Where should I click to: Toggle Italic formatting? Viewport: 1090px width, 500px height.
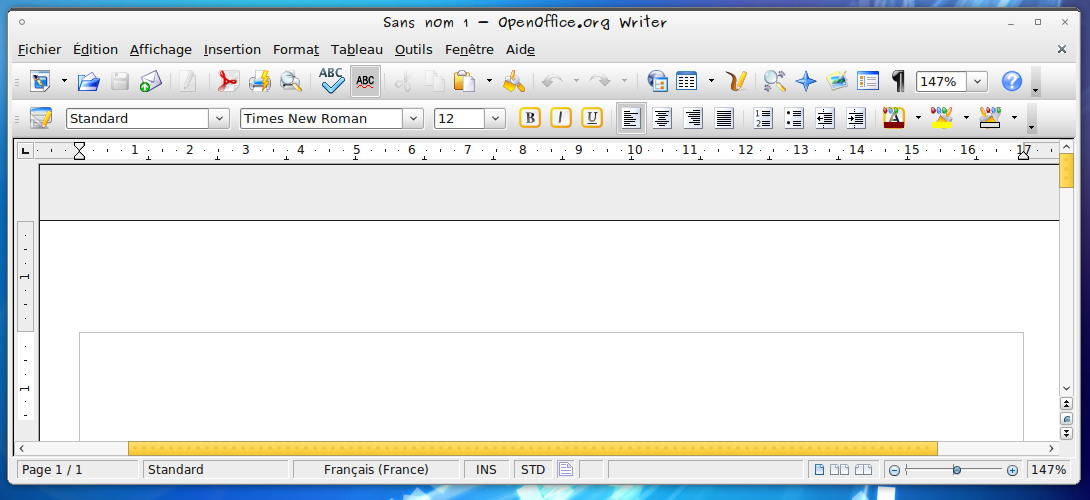coord(560,118)
